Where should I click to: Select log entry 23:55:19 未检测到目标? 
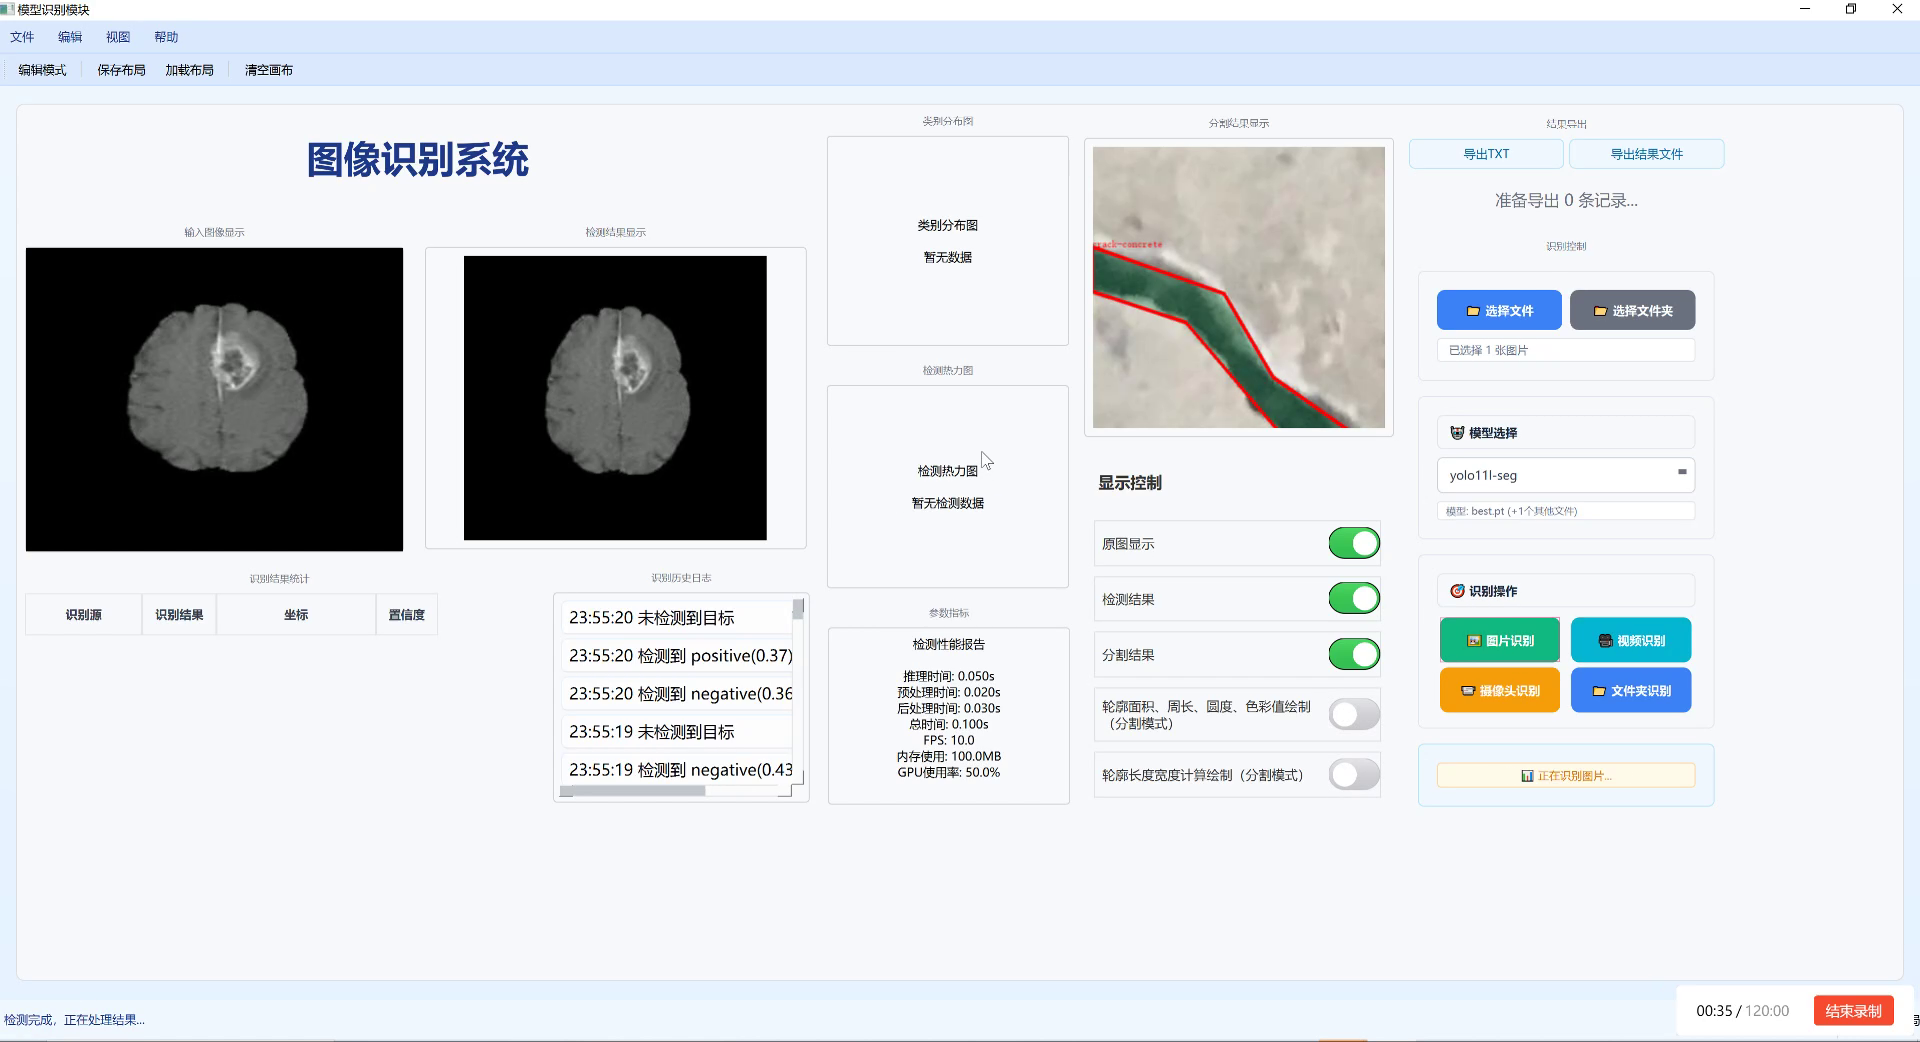point(676,732)
